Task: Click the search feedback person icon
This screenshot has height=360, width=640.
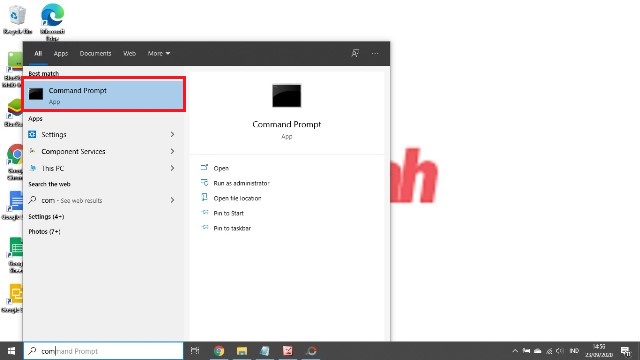Action: pos(355,53)
